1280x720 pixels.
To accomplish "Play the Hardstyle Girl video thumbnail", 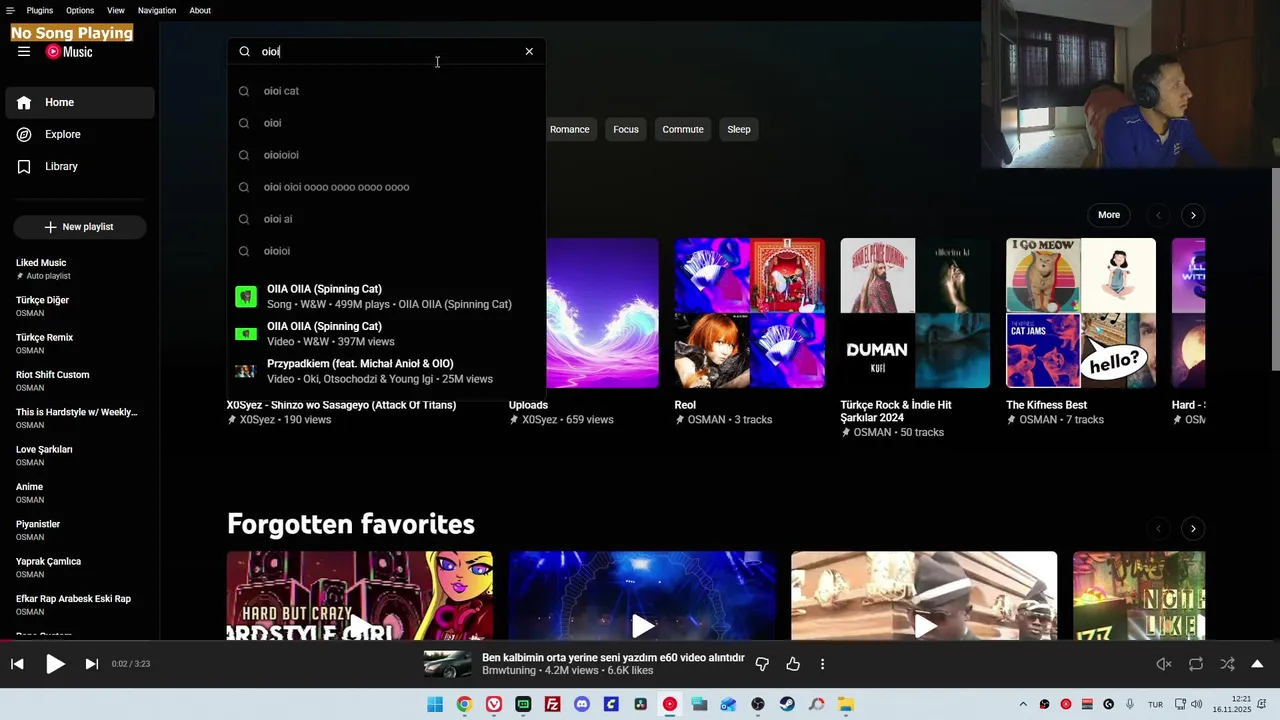I will point(359,596).
